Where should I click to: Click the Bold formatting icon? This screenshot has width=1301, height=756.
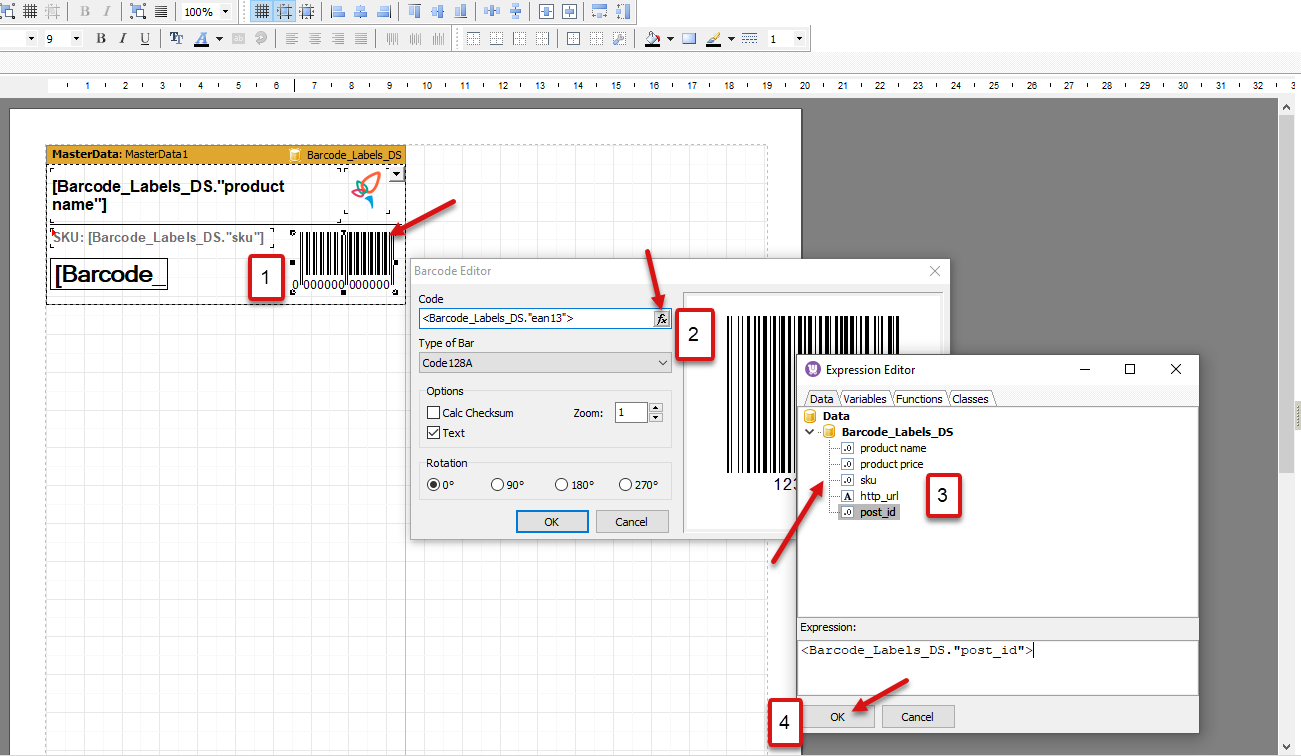tap(101, 39)
